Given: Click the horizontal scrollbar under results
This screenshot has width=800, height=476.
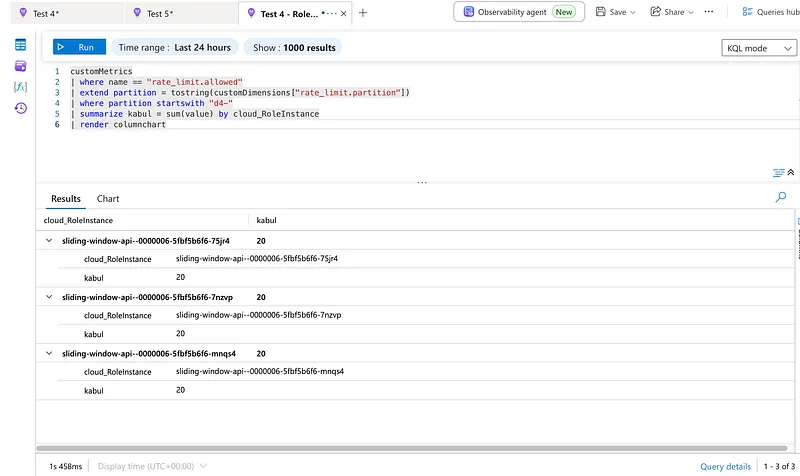Looking at the screenshot, I should coord(411,448).
